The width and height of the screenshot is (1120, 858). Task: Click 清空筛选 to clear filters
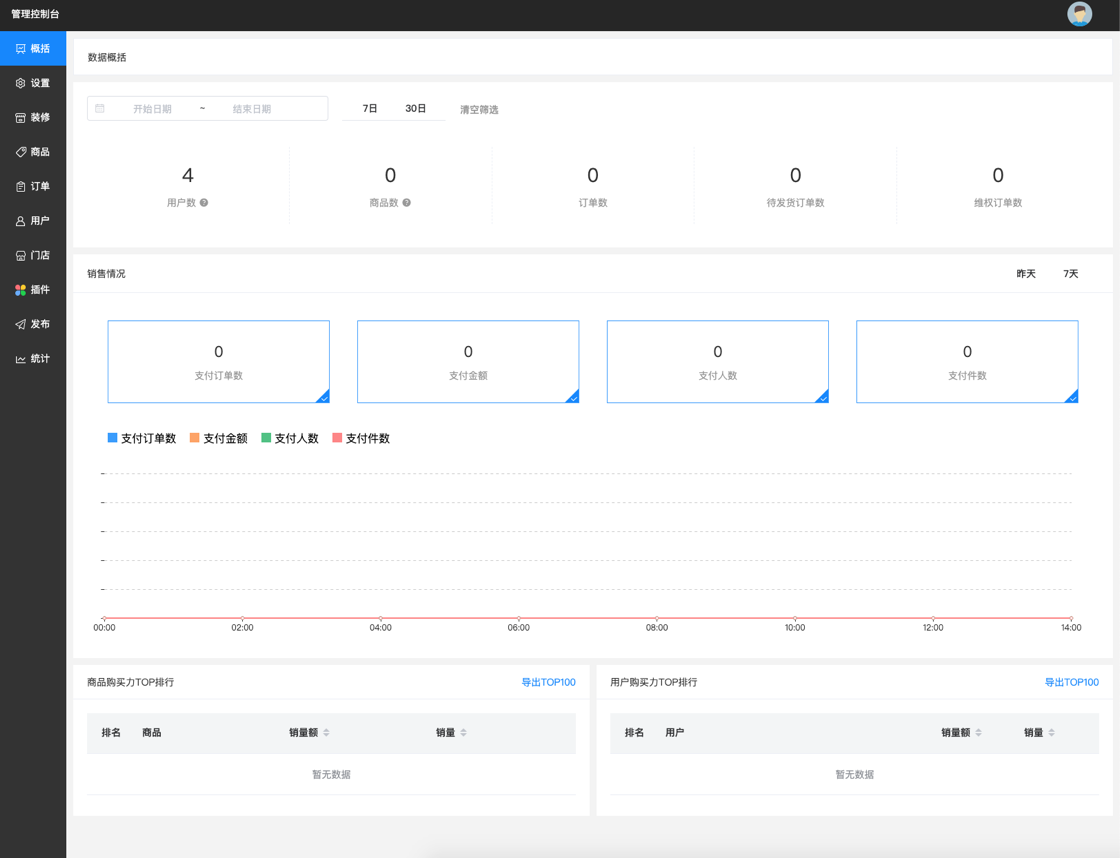(x=479, y=110)
